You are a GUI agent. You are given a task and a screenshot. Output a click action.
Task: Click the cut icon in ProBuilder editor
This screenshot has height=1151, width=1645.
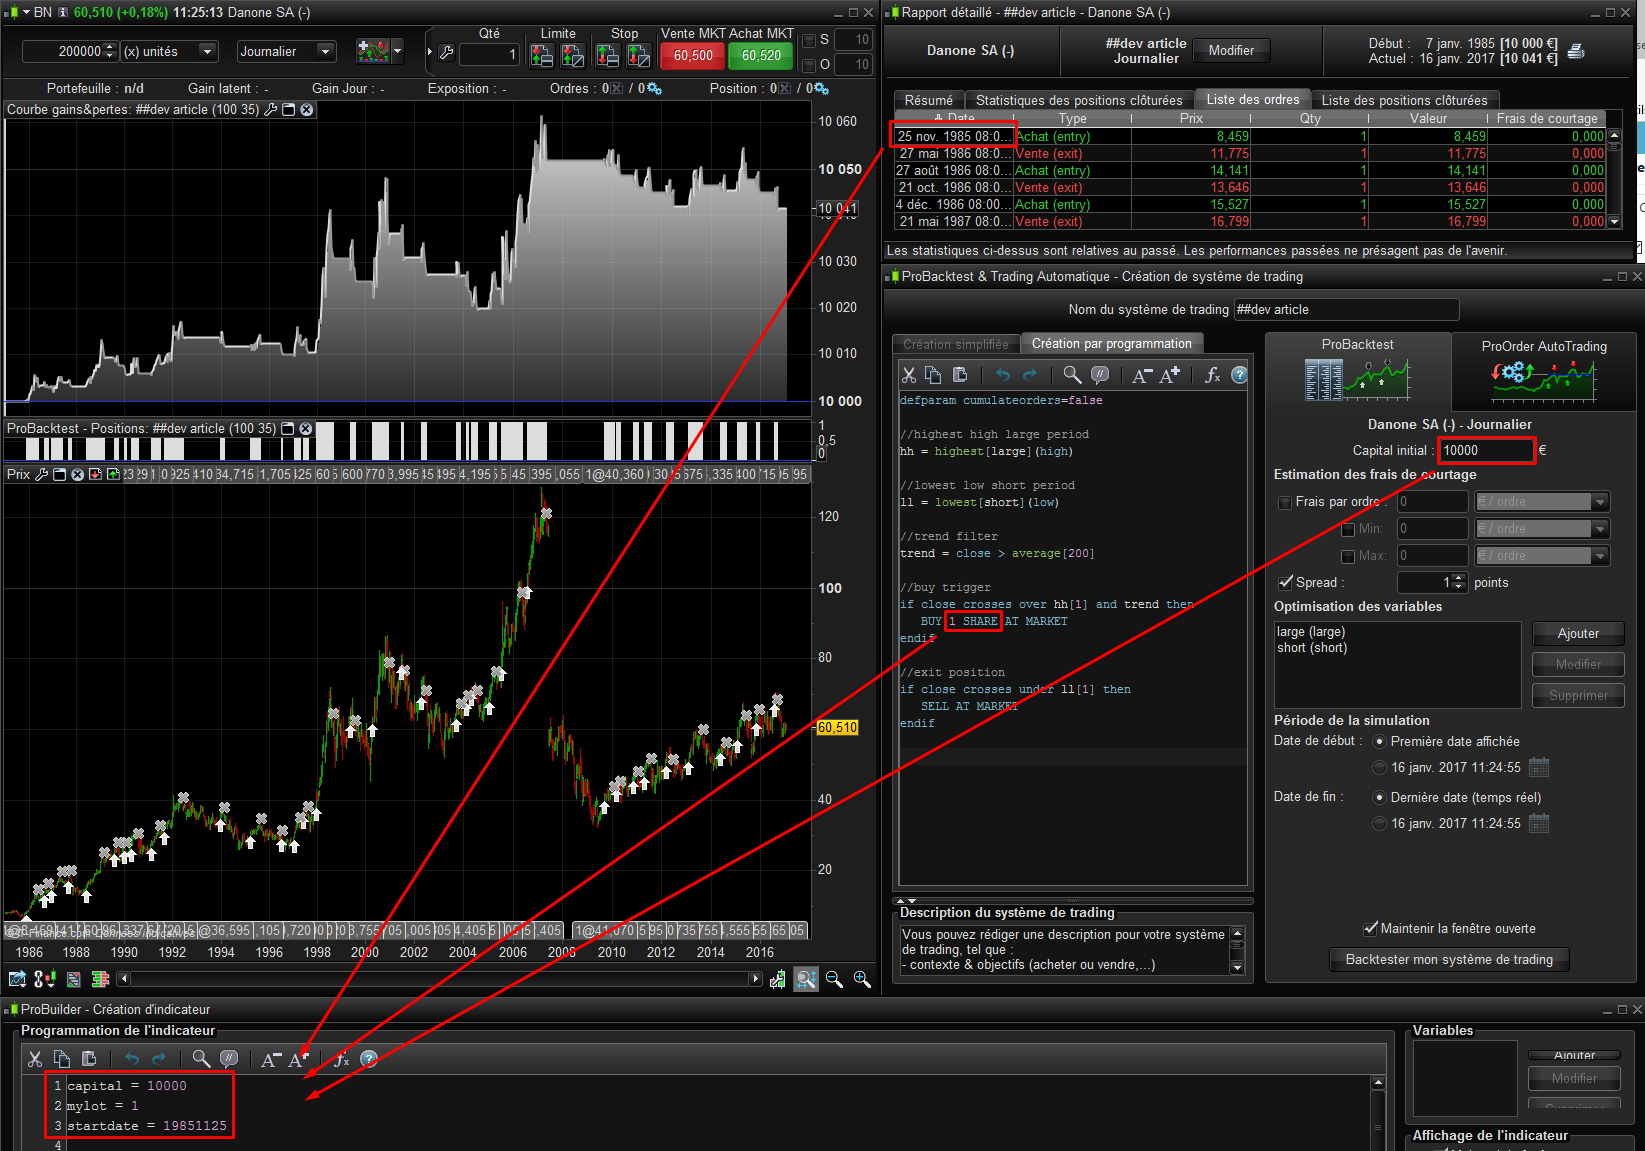35,1059
